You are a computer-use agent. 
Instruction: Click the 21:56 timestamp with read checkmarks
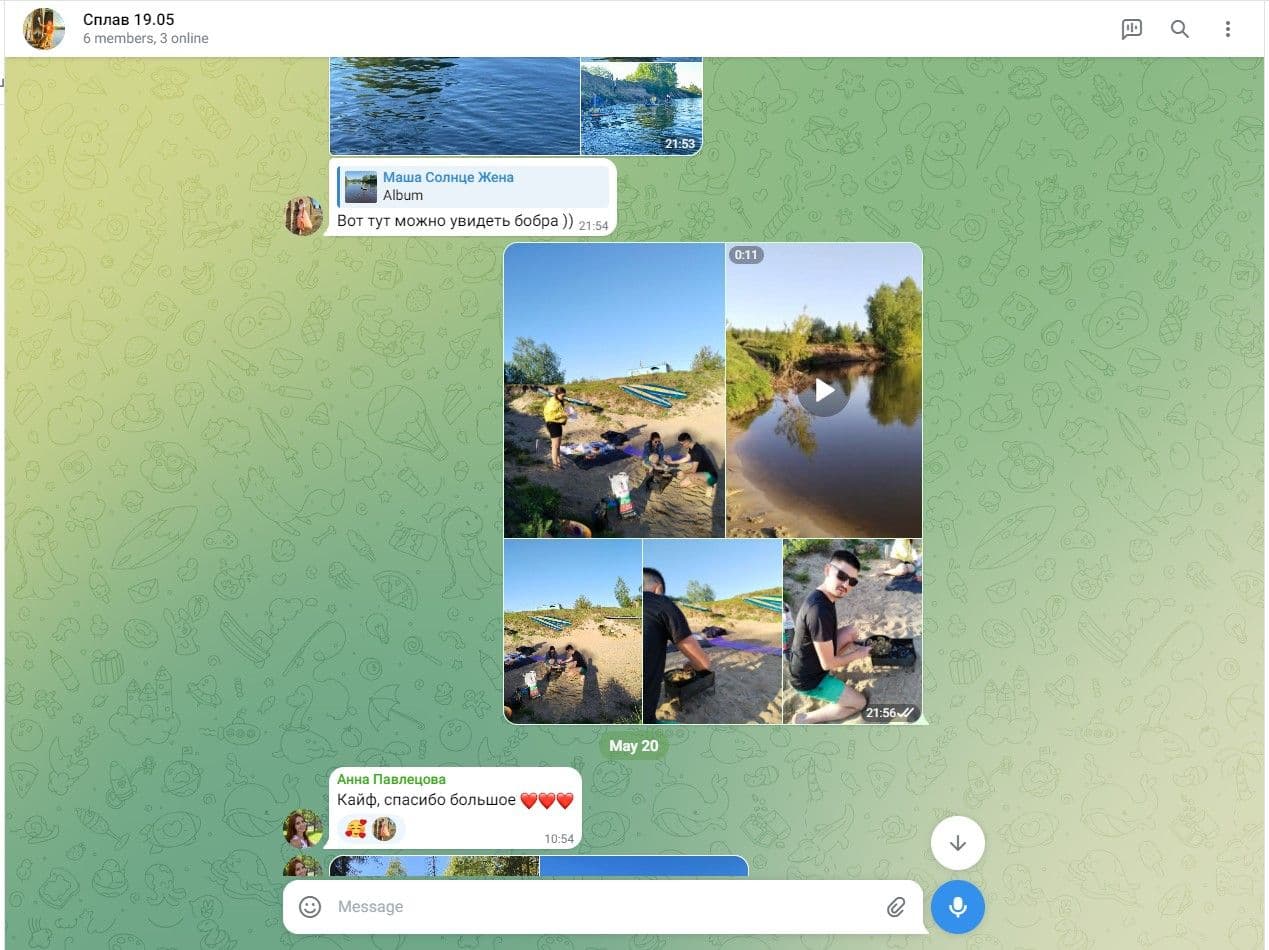[x=890, y=713]
